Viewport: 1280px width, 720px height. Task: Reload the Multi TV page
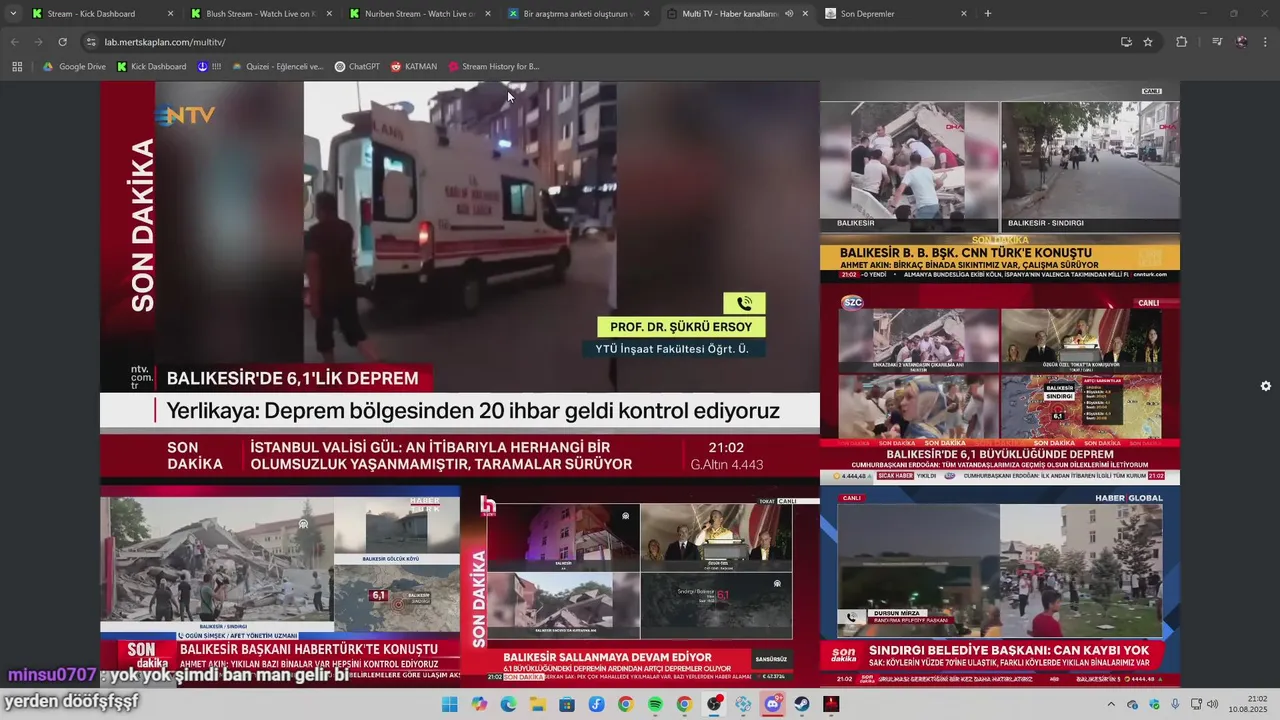click(x=62, y=42)
